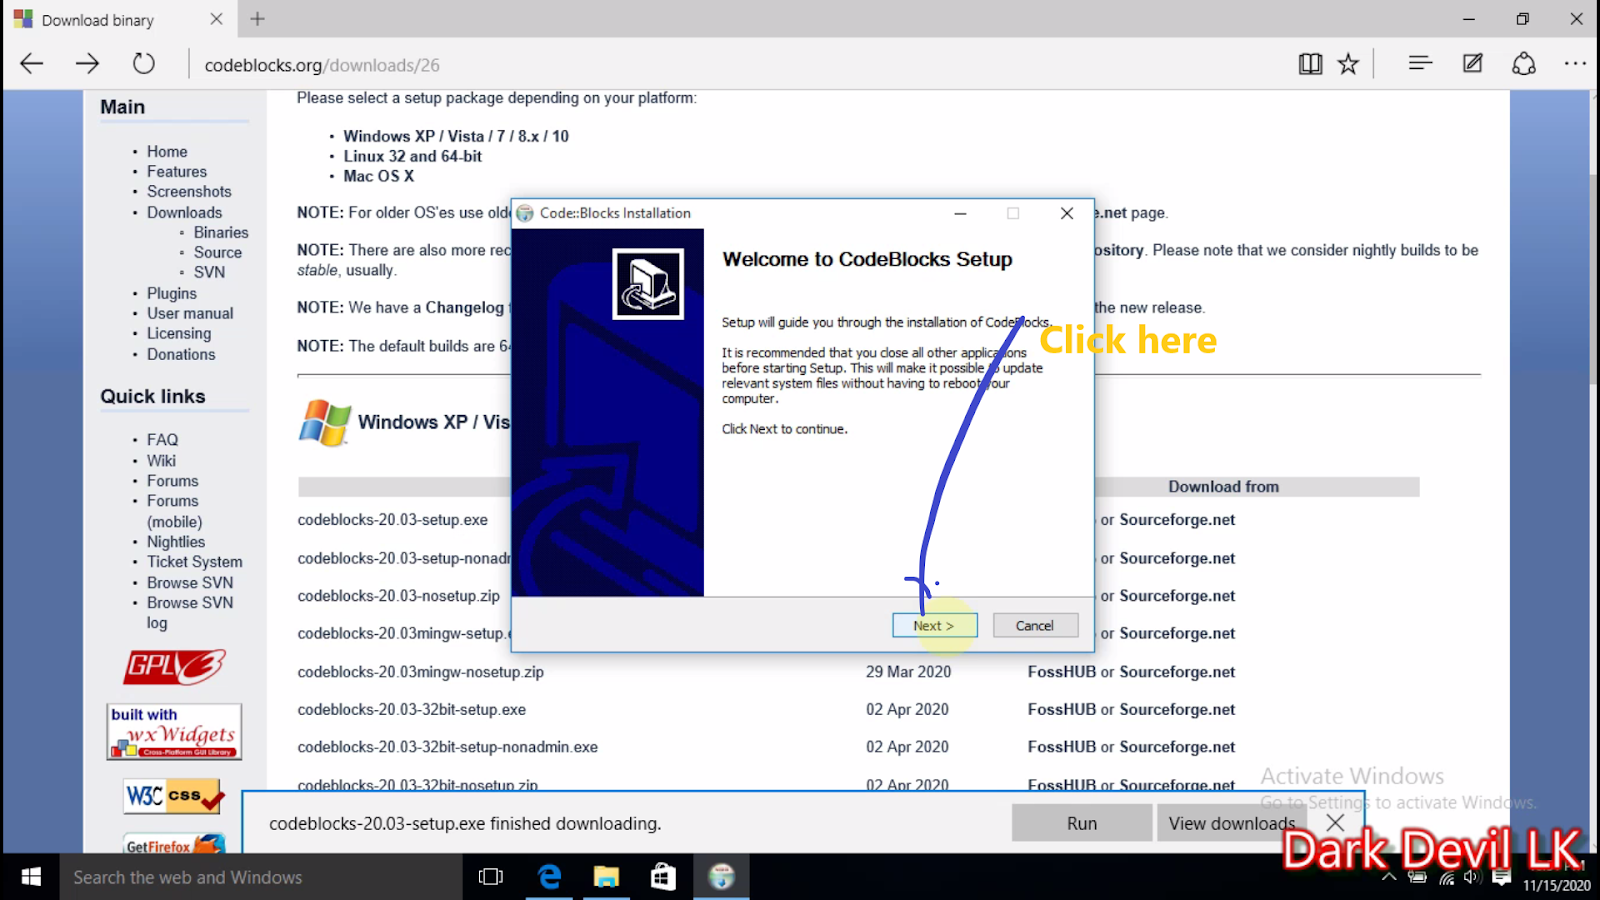Viewport: 1600px width, 900px height.
Task: Open the Changelog link
Action: pyautogui.click(x=465, y=307)
